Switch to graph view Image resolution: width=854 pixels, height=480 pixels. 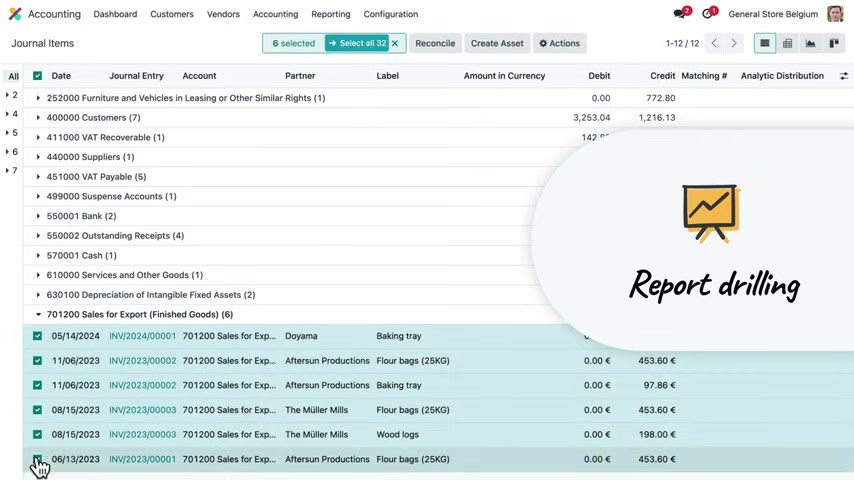(x=810, y=43)
